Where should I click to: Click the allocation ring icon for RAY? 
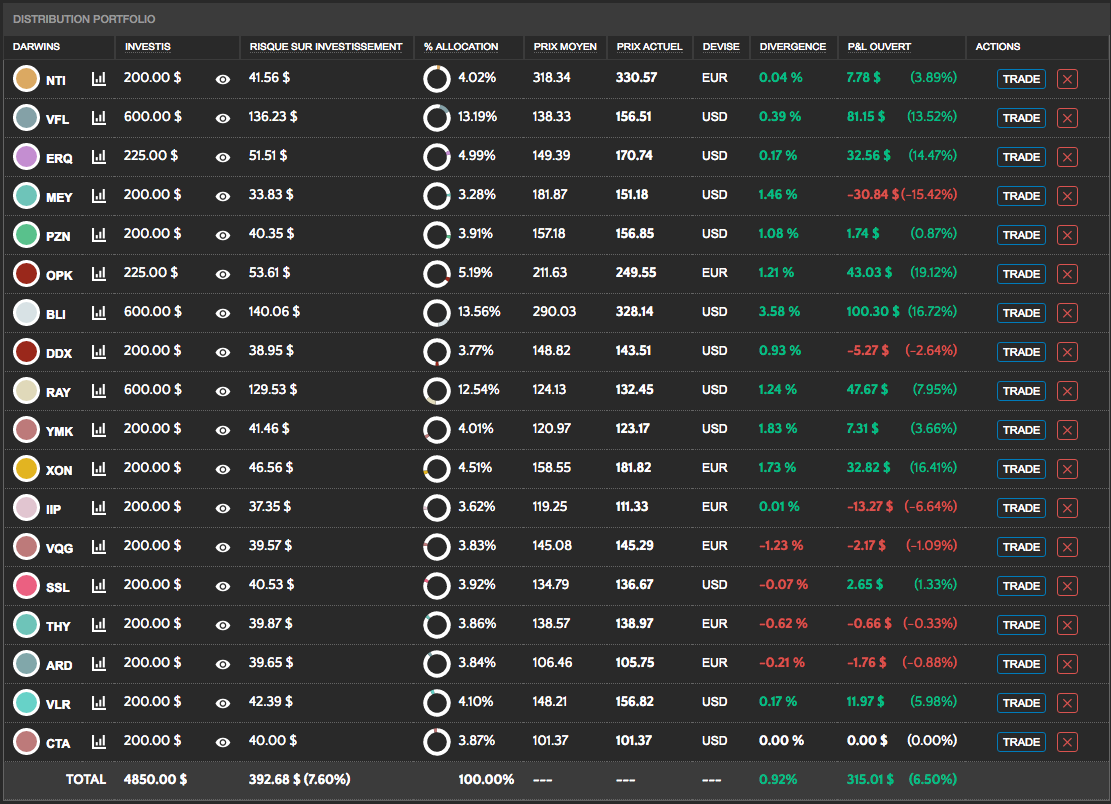[x=436, y=391]
